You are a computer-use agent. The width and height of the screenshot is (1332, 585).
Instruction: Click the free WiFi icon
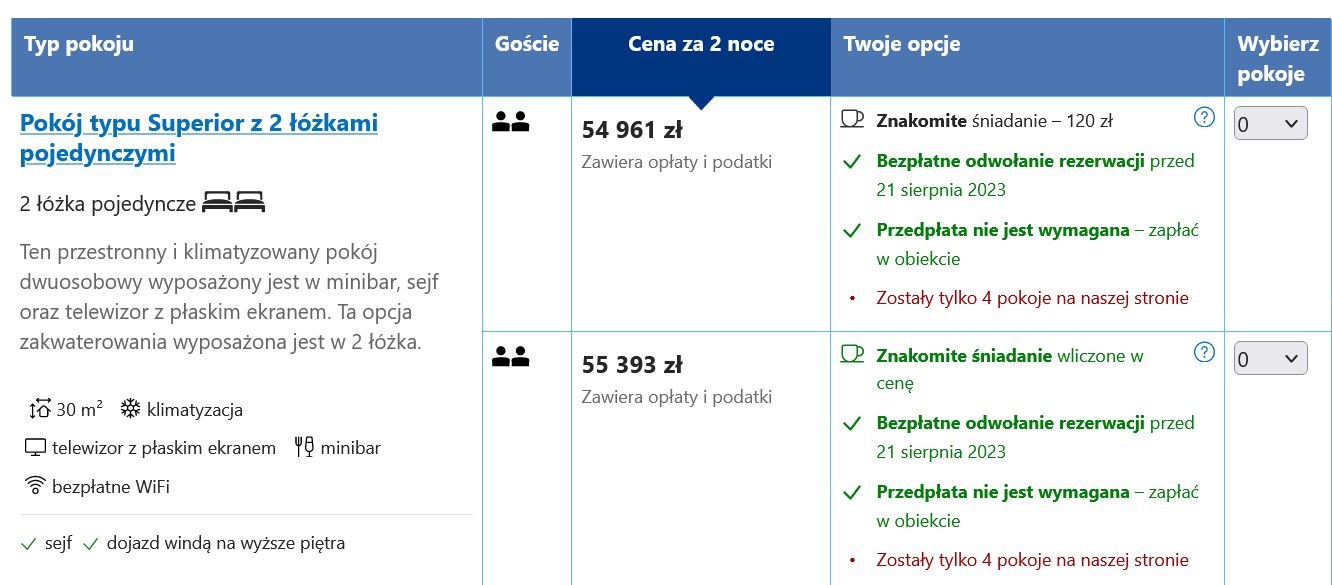(35, 487)
